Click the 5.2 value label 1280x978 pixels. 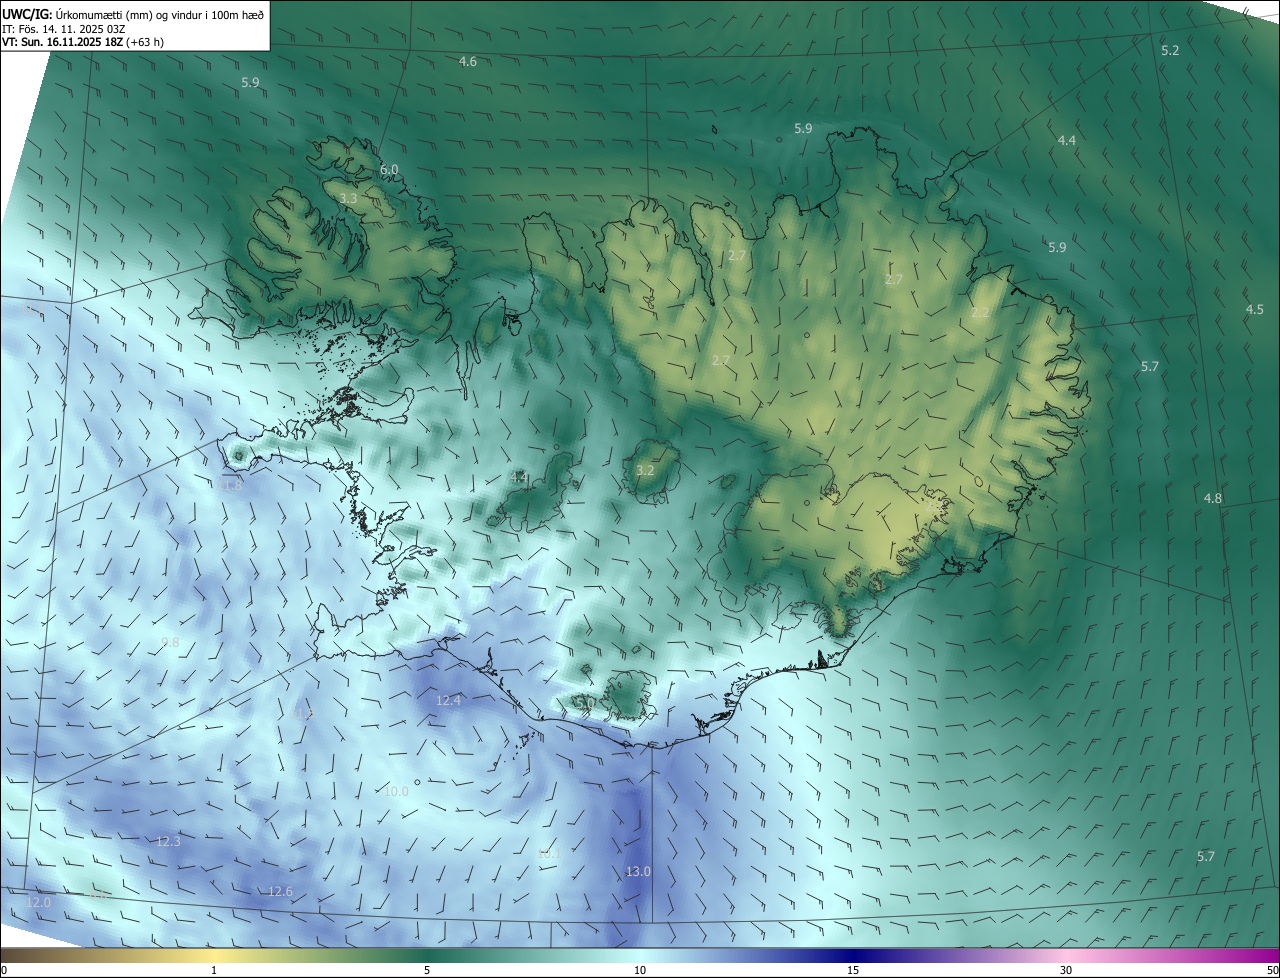point(1170,50)
